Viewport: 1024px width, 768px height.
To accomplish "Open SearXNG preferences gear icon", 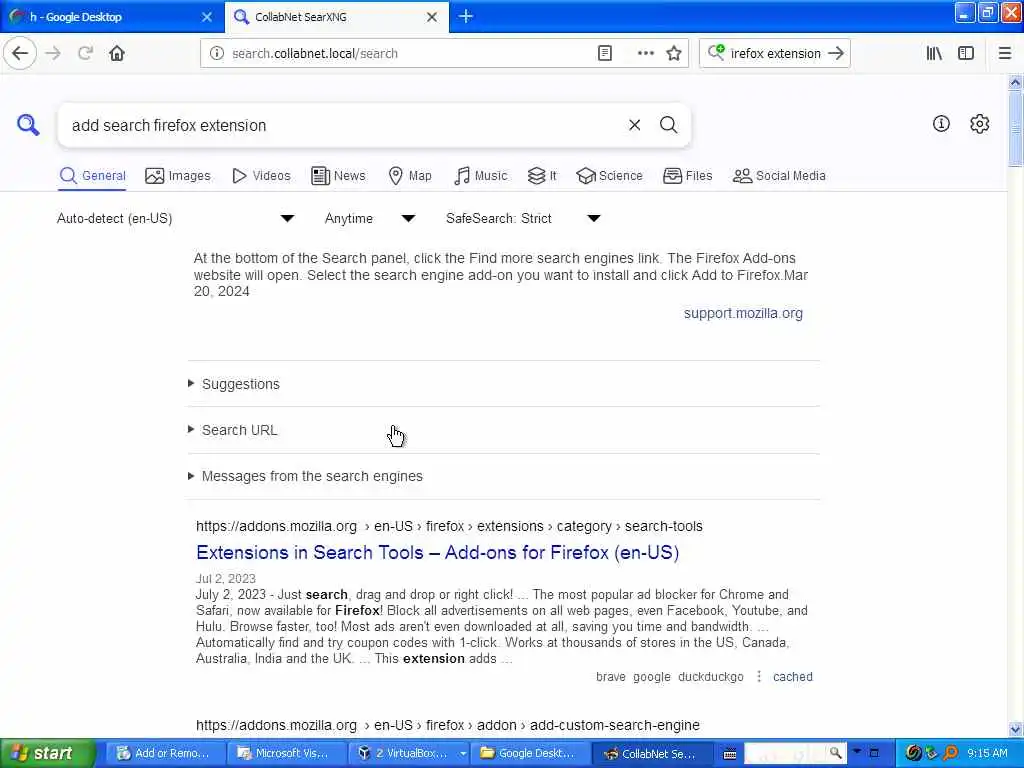I will [979, 123].
